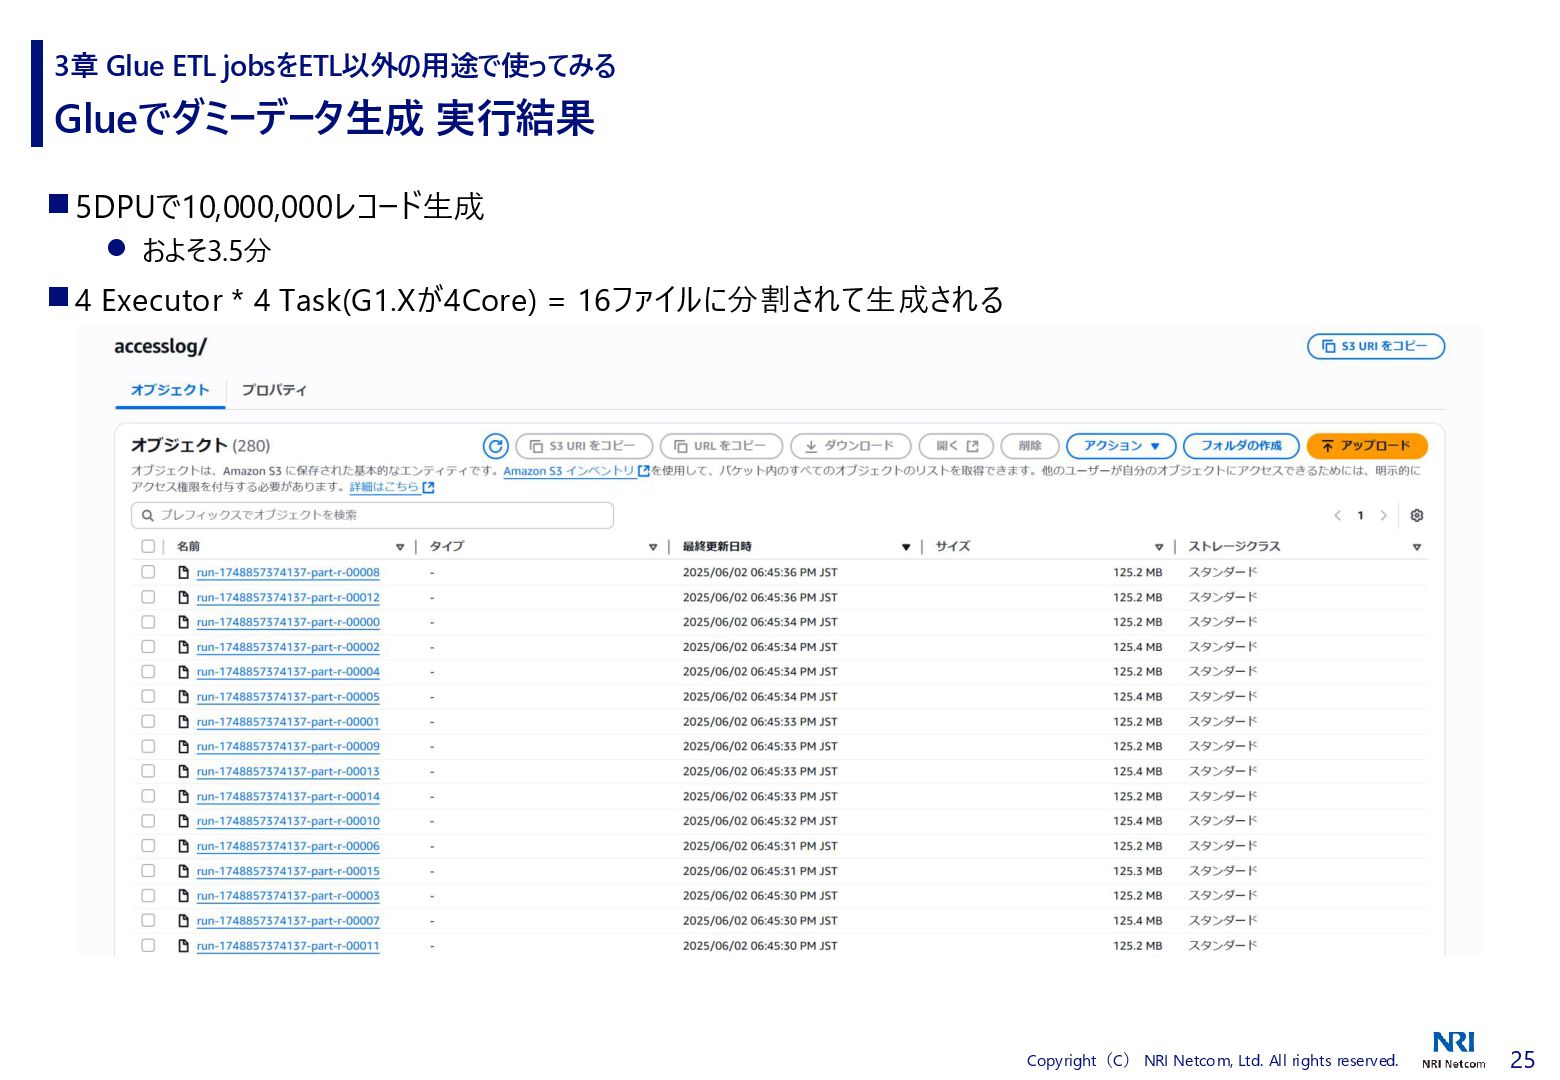
Task: Check the box for run-1748857374137-part-r-00004
Action: [x=148, y=672]
